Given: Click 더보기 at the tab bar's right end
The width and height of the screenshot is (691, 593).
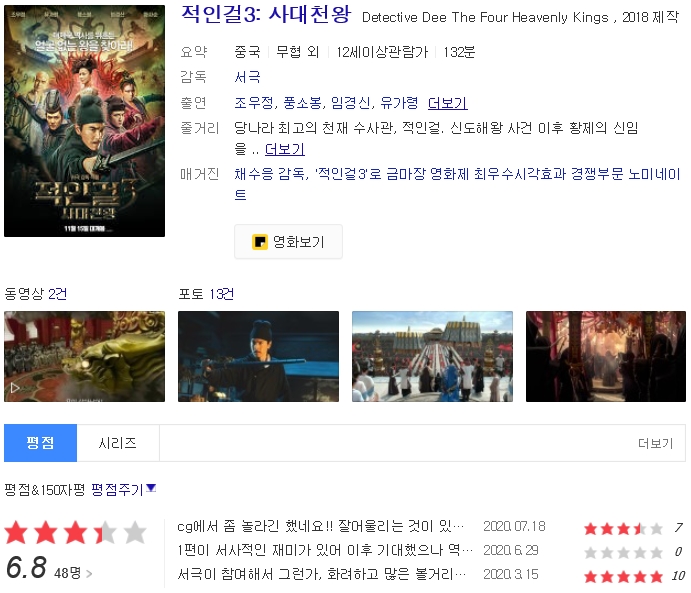Looking at the screenshot, I should [656, 443].
